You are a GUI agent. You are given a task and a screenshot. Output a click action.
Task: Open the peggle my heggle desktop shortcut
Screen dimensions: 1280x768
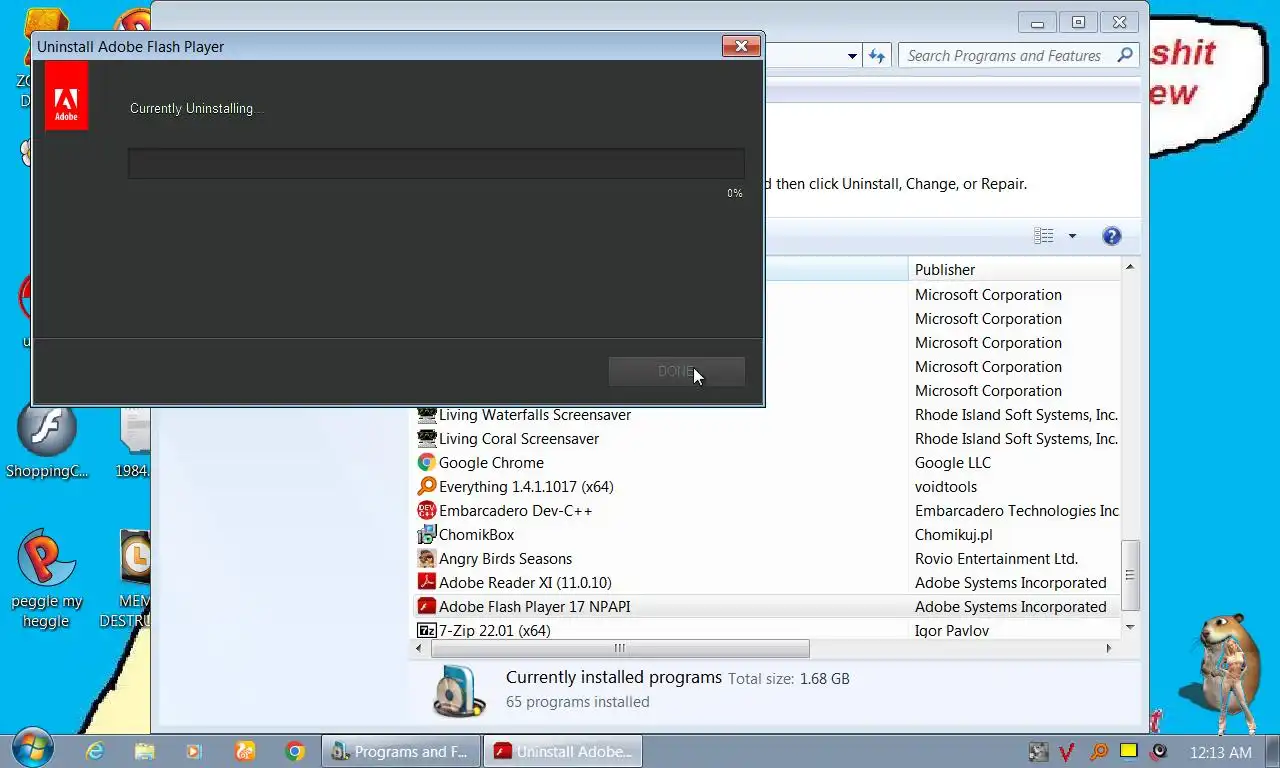[x=47, y=580]
